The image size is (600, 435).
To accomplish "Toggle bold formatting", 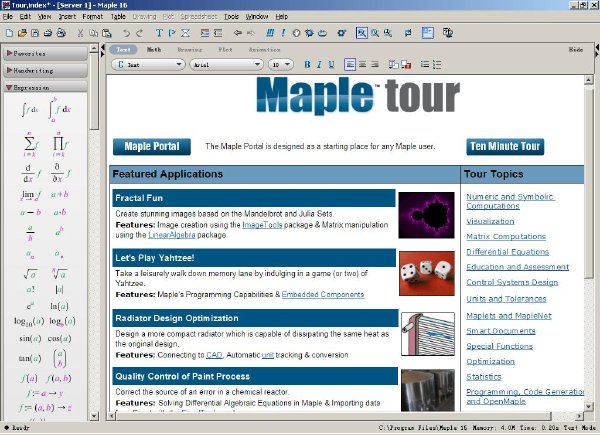I will click(x=307, y=65).
